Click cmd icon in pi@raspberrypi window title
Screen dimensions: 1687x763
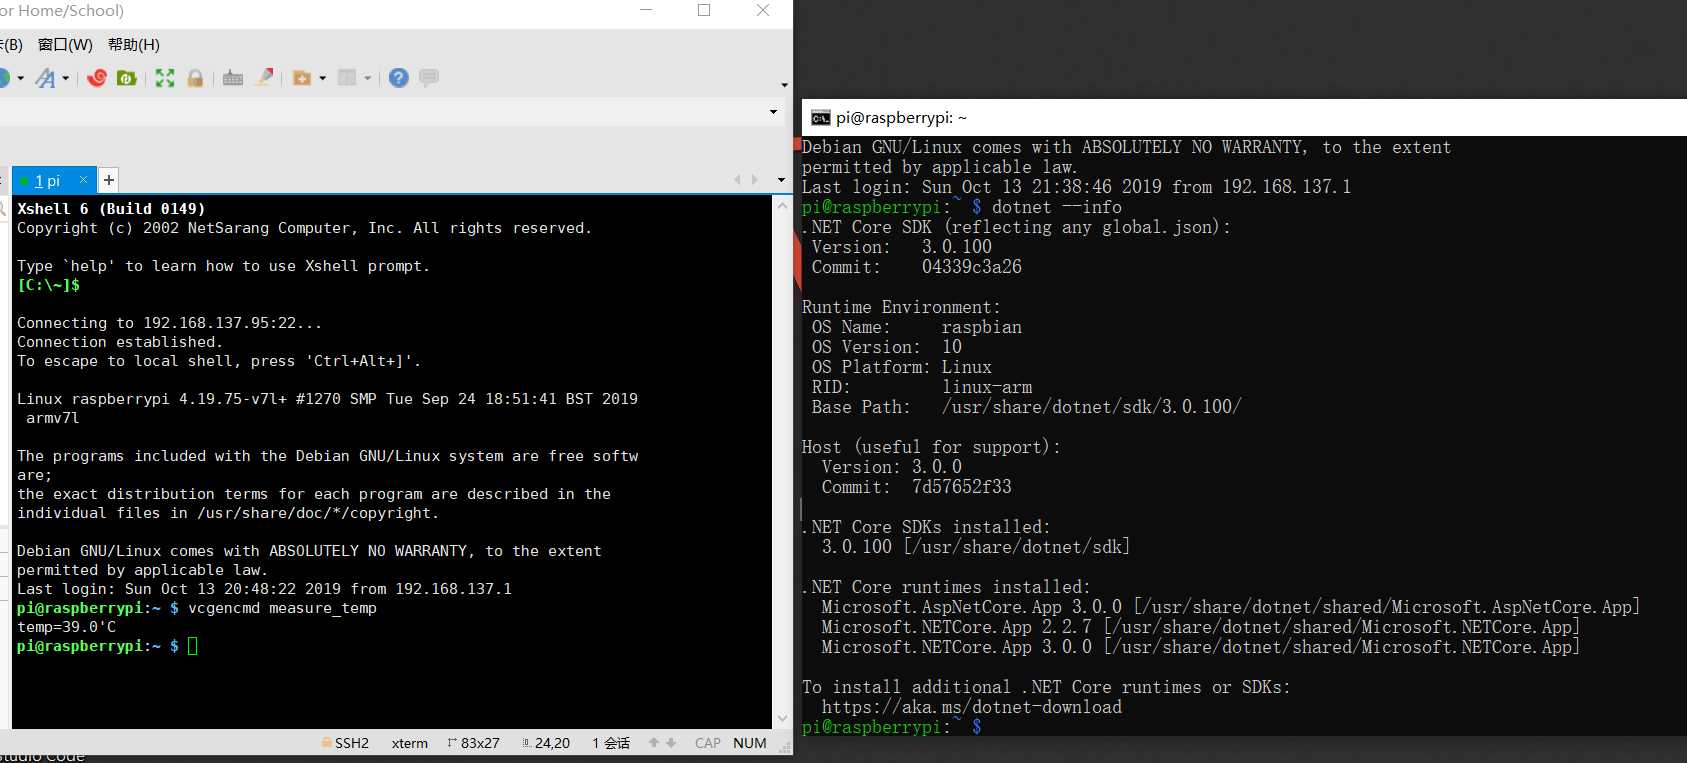pyautogui.click(x=820, y=118)
